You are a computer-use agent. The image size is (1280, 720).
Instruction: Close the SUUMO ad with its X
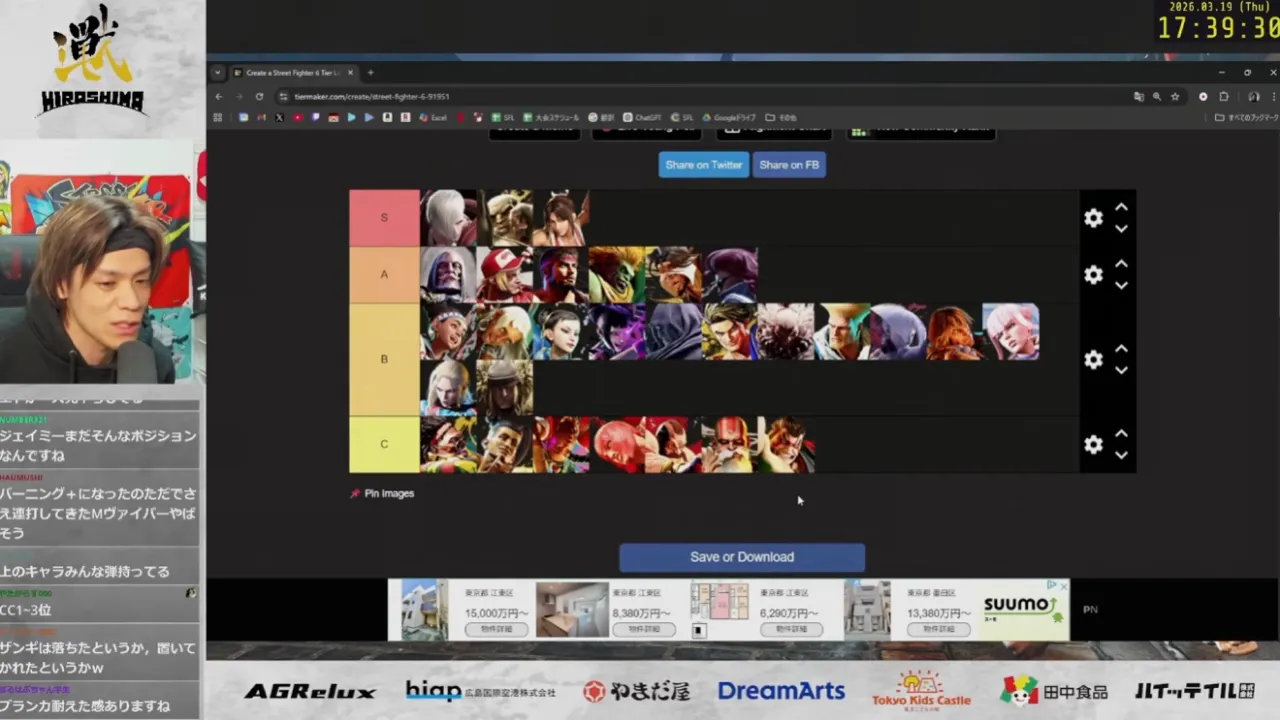[x=1063, y=586]
